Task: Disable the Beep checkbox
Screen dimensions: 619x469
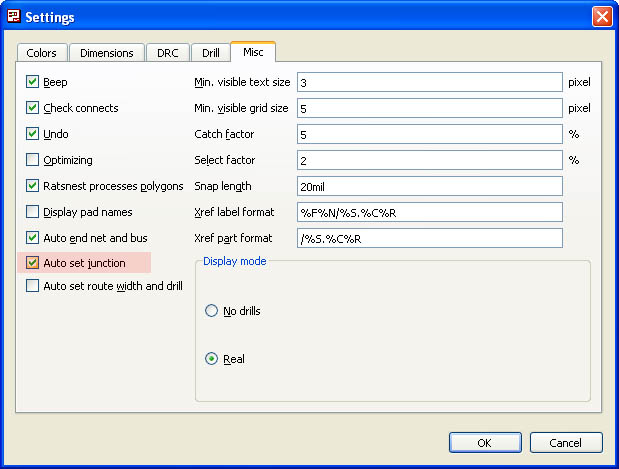Action: tap(33, 82)
